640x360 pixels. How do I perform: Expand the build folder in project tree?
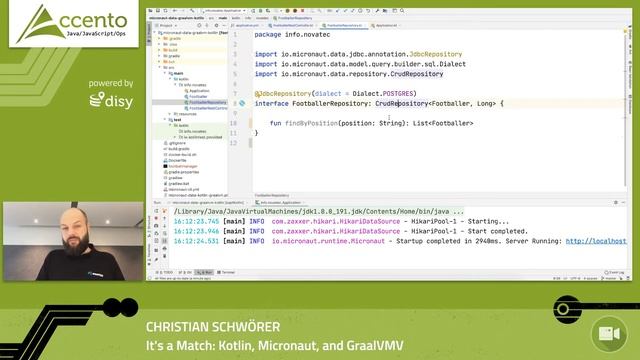click(x=160, y=50)
